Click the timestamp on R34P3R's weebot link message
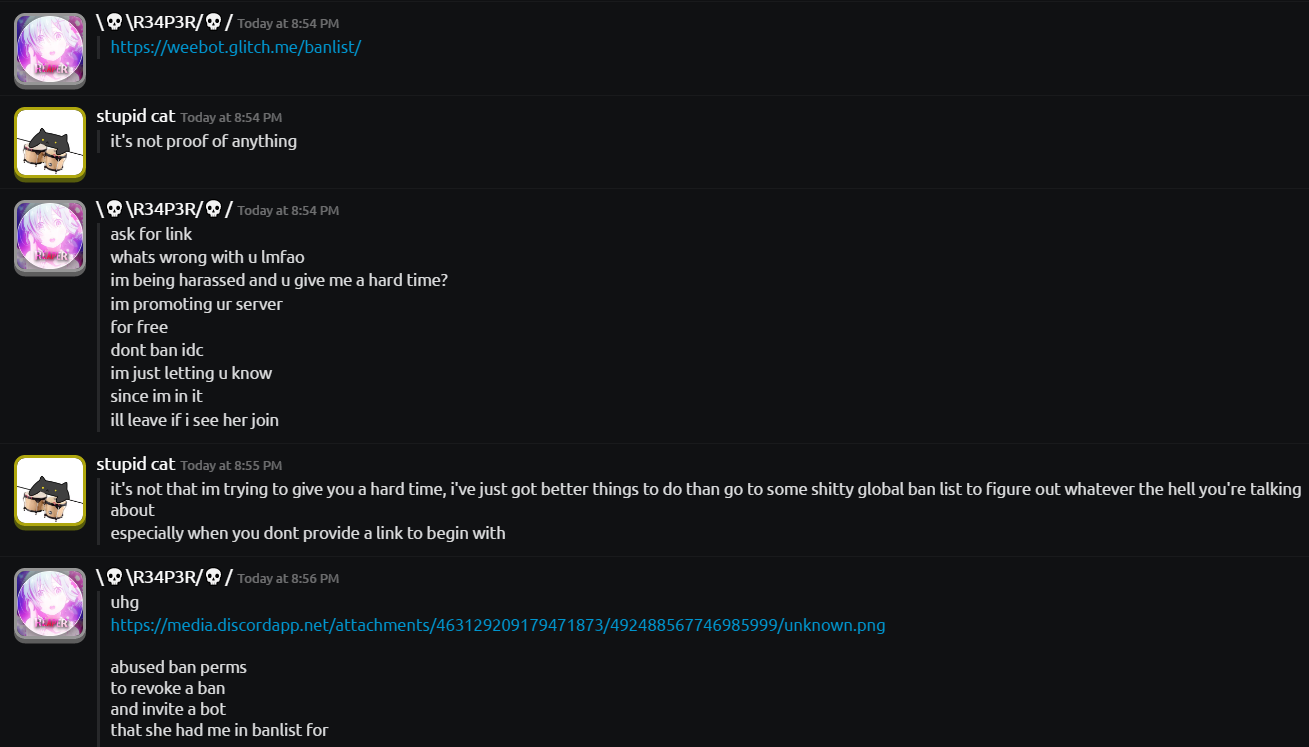This screenshot has width=1309, height=747. click(288, 24)
